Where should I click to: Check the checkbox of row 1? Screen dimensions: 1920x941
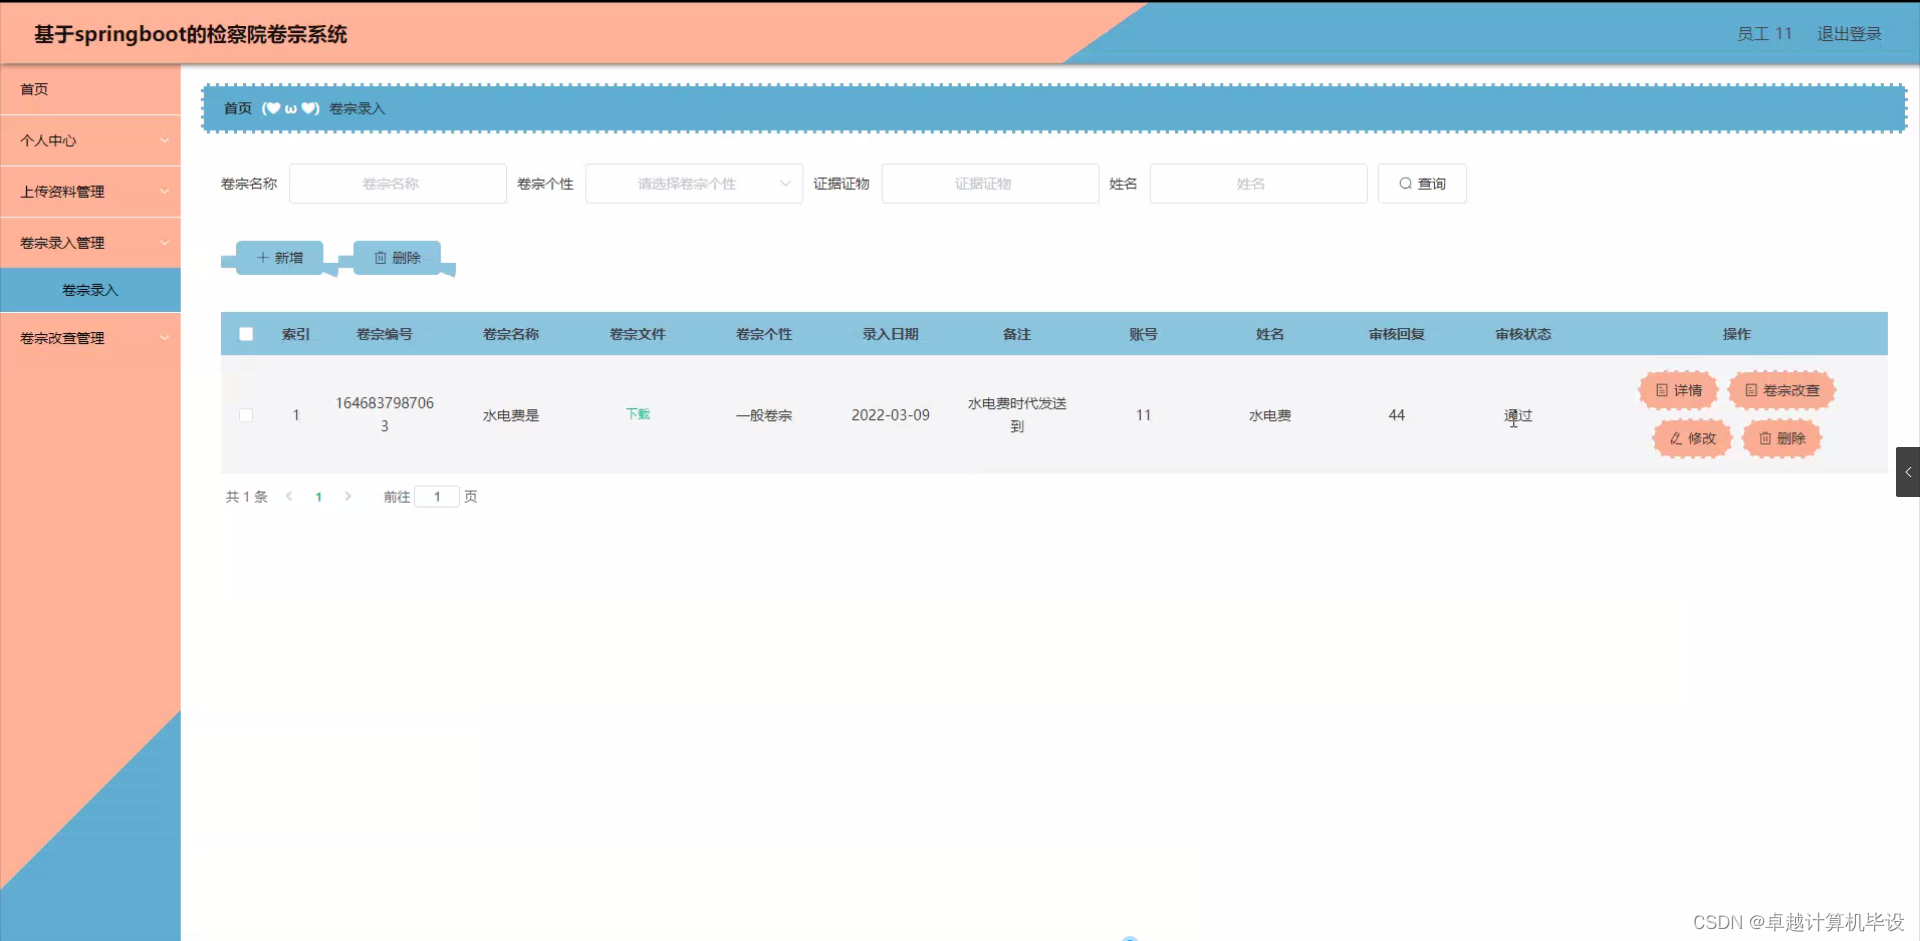[x=246, y=415]
